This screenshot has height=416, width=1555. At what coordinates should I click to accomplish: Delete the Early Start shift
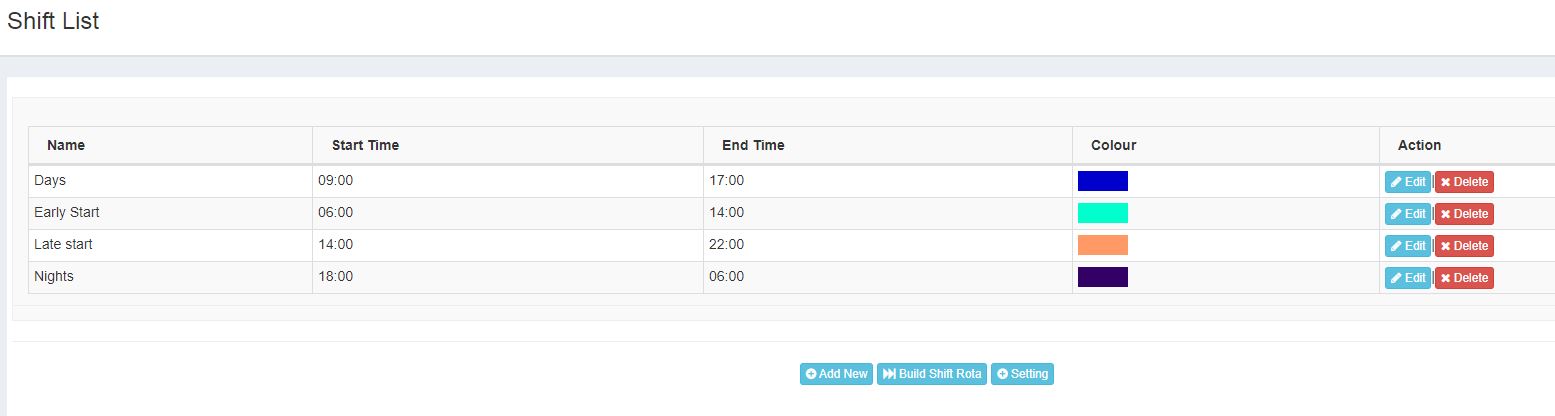(1464, 214)
